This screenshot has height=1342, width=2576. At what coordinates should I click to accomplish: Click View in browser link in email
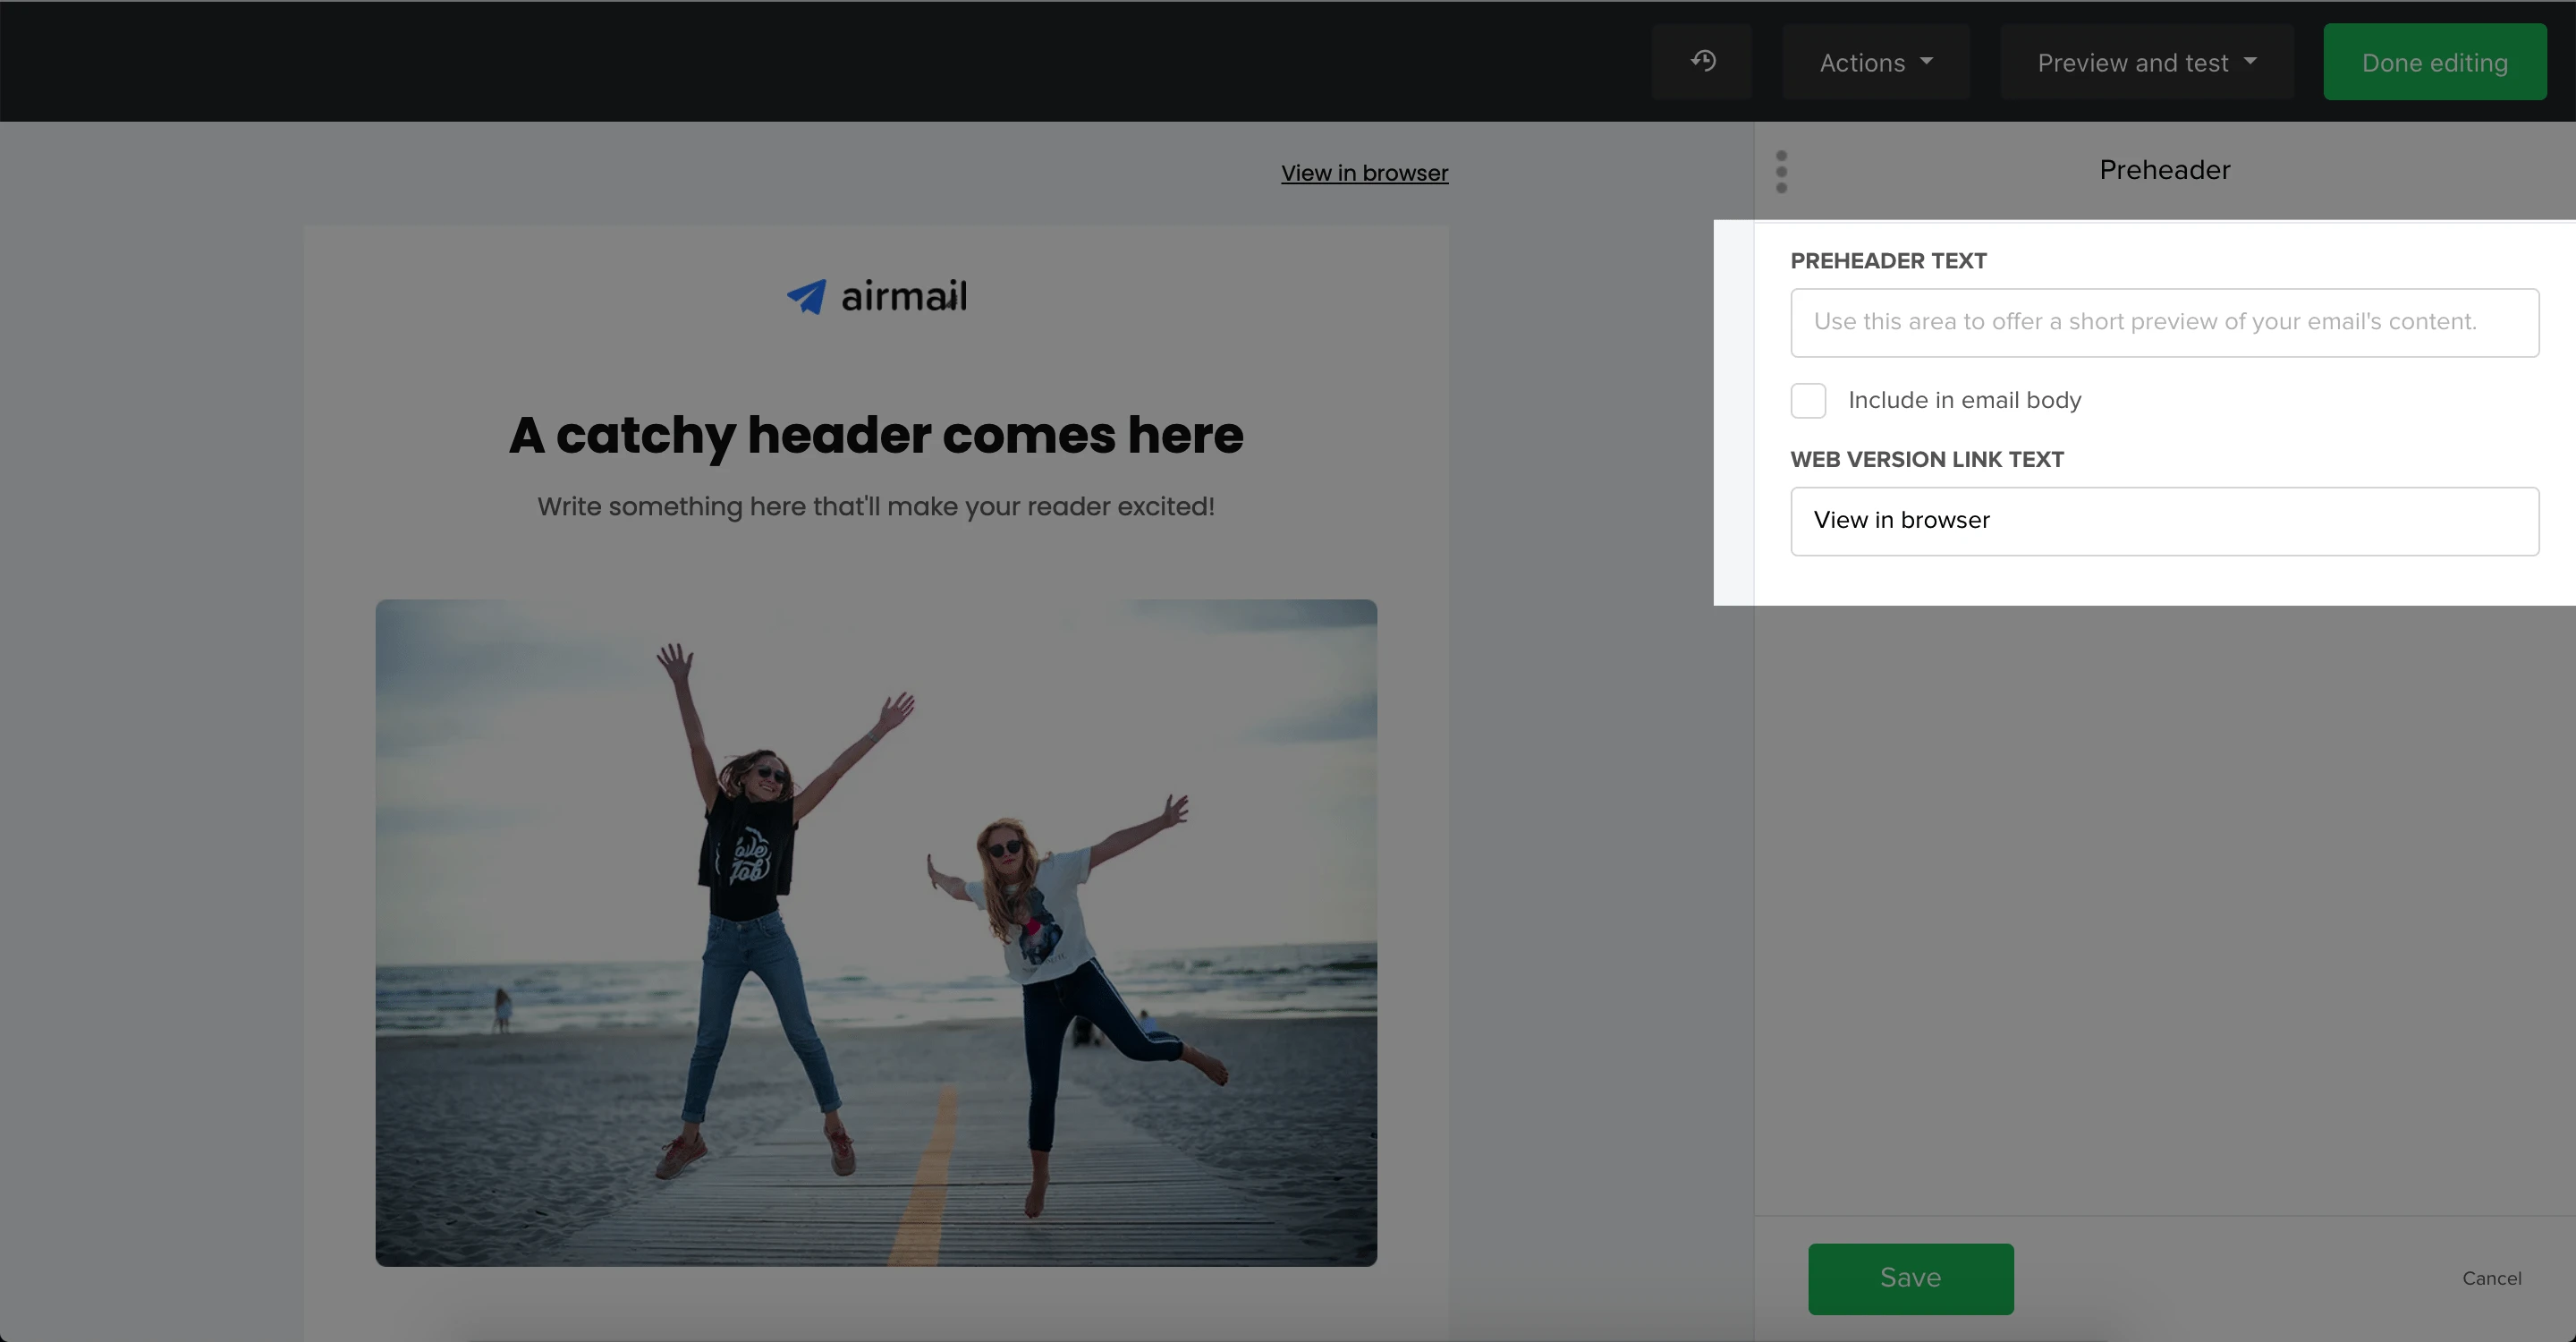(1364, 173)
